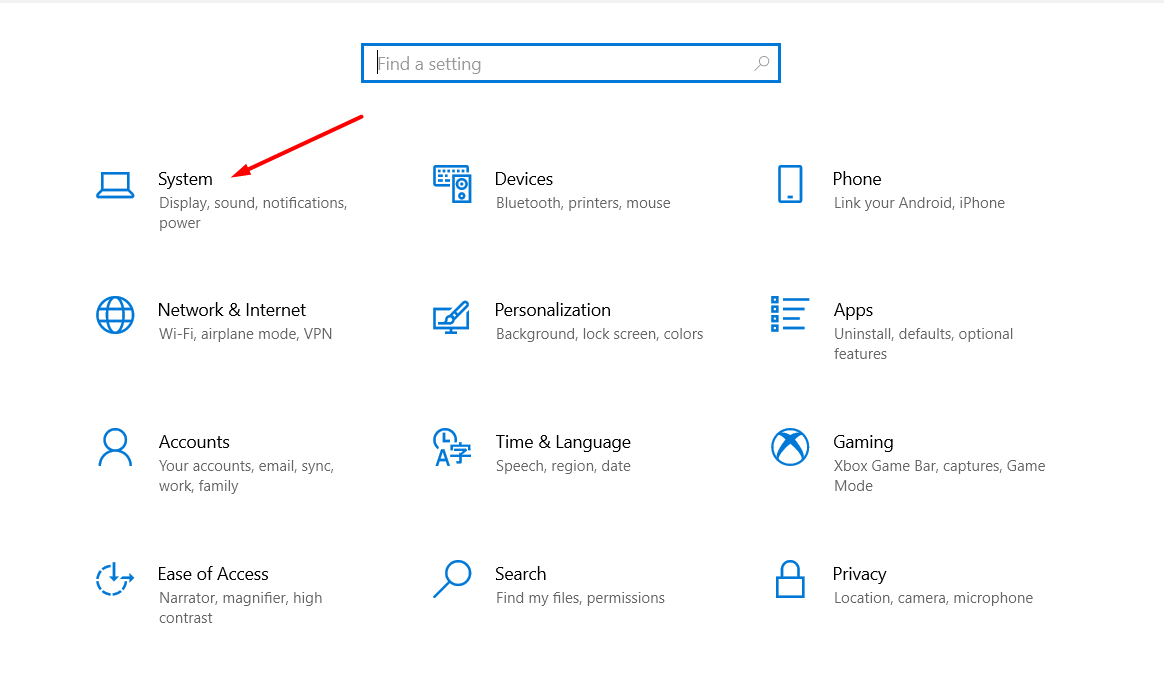The height and width of the screenshot is (684, 1164).
Task: Open the Privacy padlock icon
Action: tap(790, 579)
